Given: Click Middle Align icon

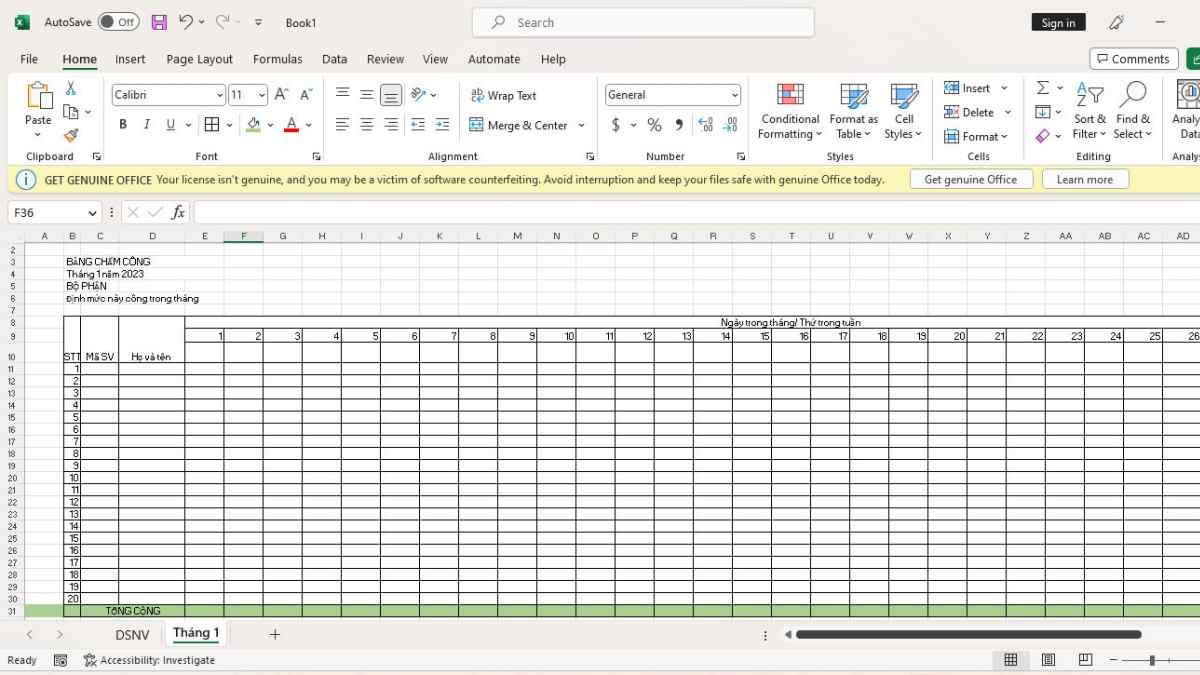Looking at the screenshot, I should (367, 95).
